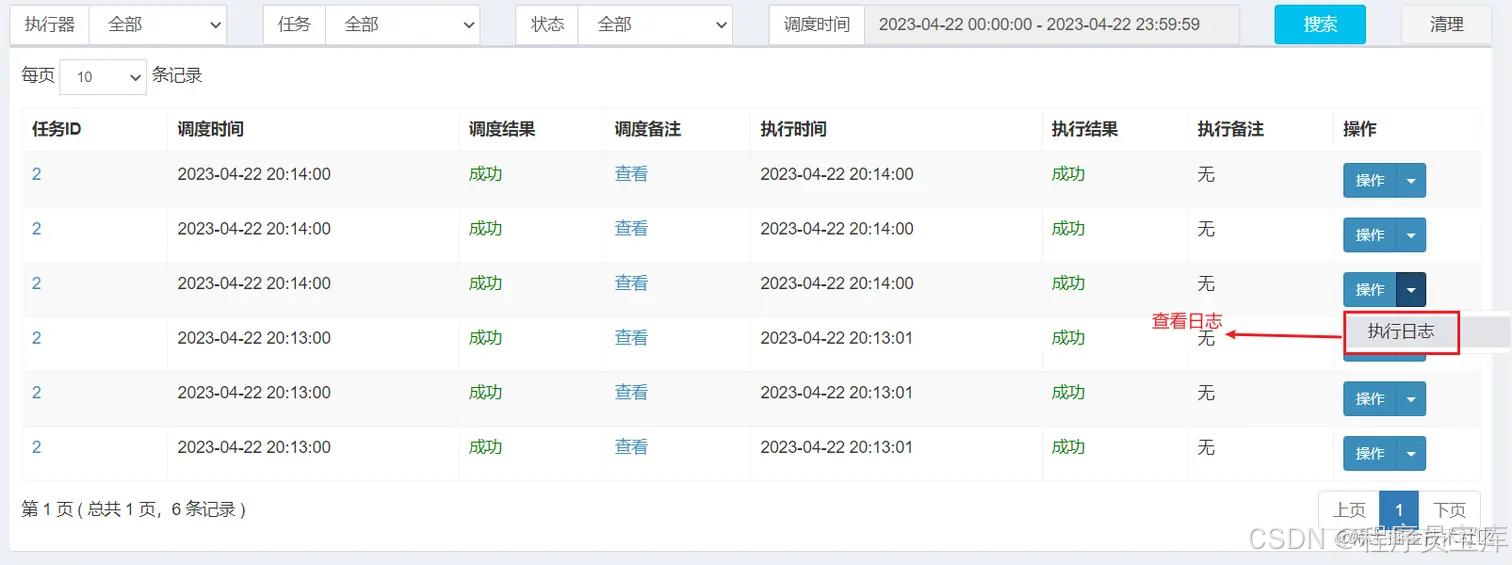Expand the 操作 caret in the first row
The width and height of the screenshot is (1512, 565).
pos(1411,181)
